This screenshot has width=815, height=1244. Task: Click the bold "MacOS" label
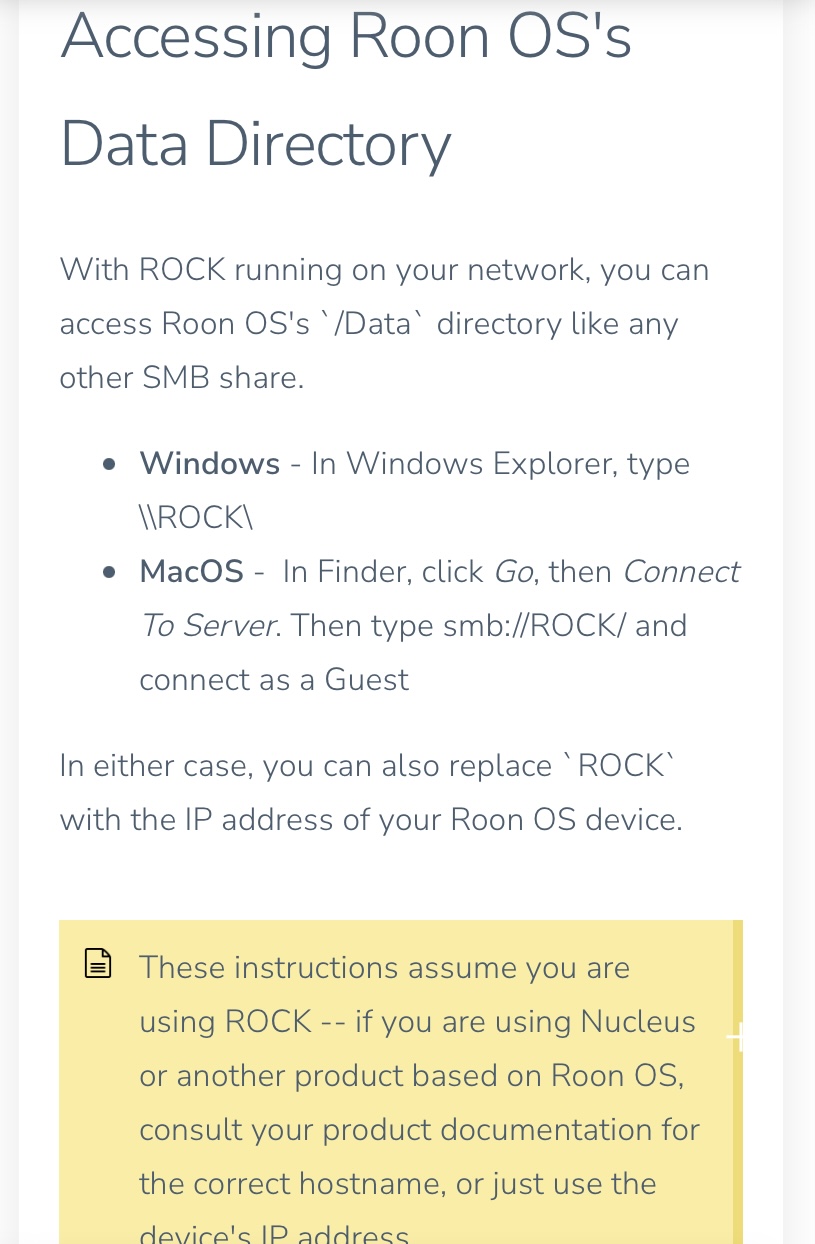coord(192,572)
